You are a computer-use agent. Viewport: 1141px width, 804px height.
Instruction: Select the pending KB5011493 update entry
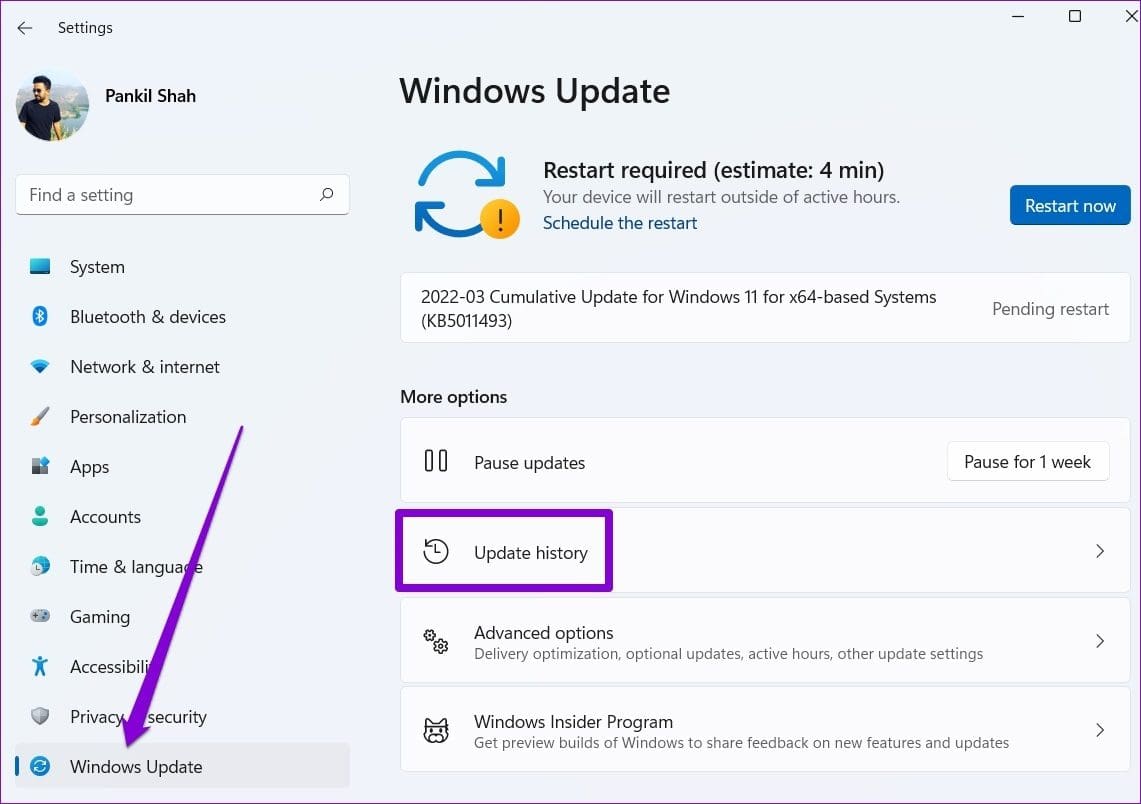tap(677, 308)
